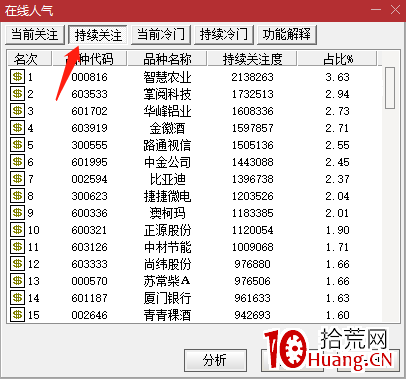Select stock code 002594
The height and width of the screenshot is (379, 406).
[x=89, y=179]
